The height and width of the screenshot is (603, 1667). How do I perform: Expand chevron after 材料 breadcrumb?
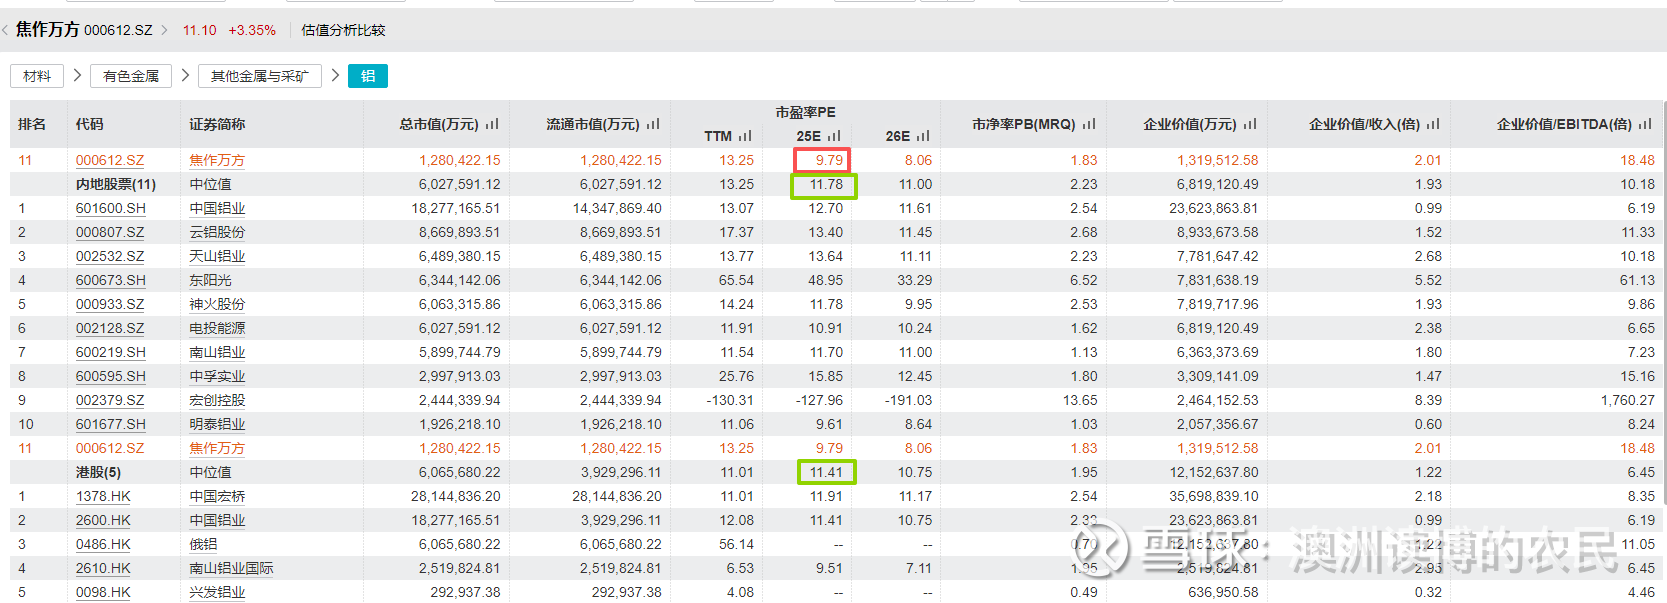pos(77,75)
